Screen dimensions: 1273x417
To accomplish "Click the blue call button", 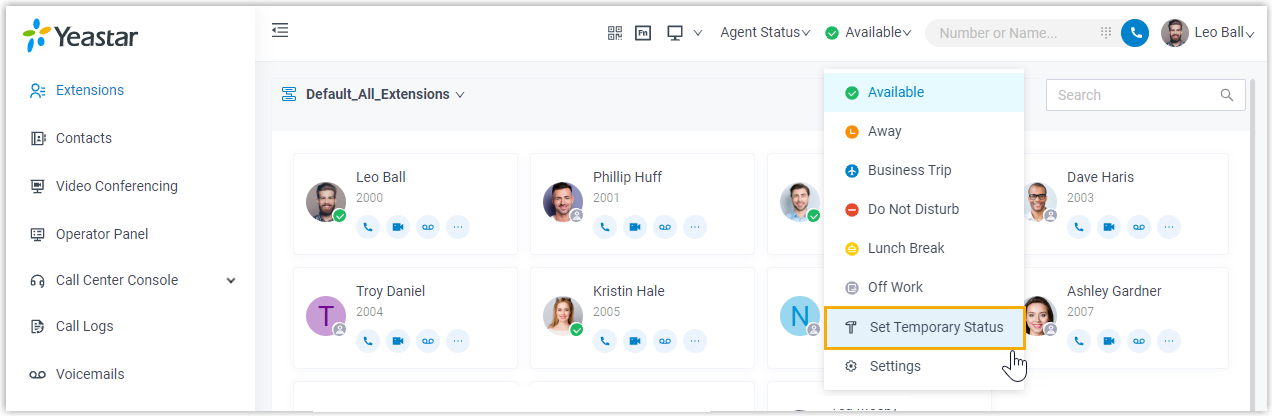I will click(1134, 33).
